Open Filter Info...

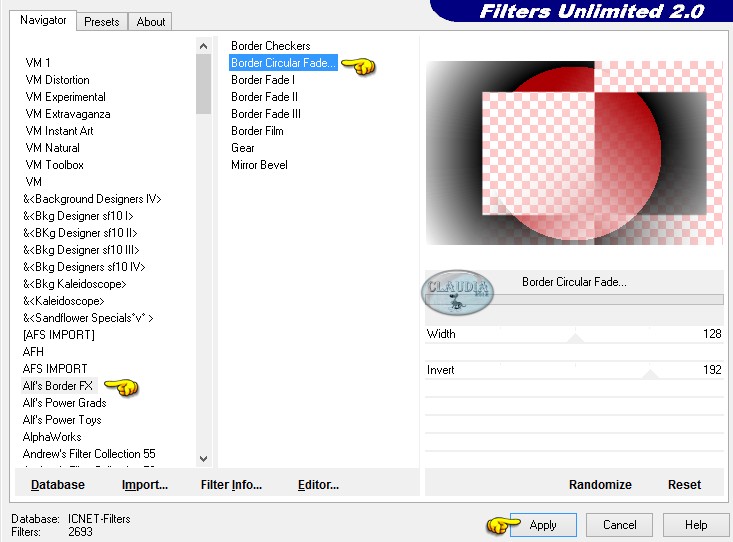[x=231, y=484]
